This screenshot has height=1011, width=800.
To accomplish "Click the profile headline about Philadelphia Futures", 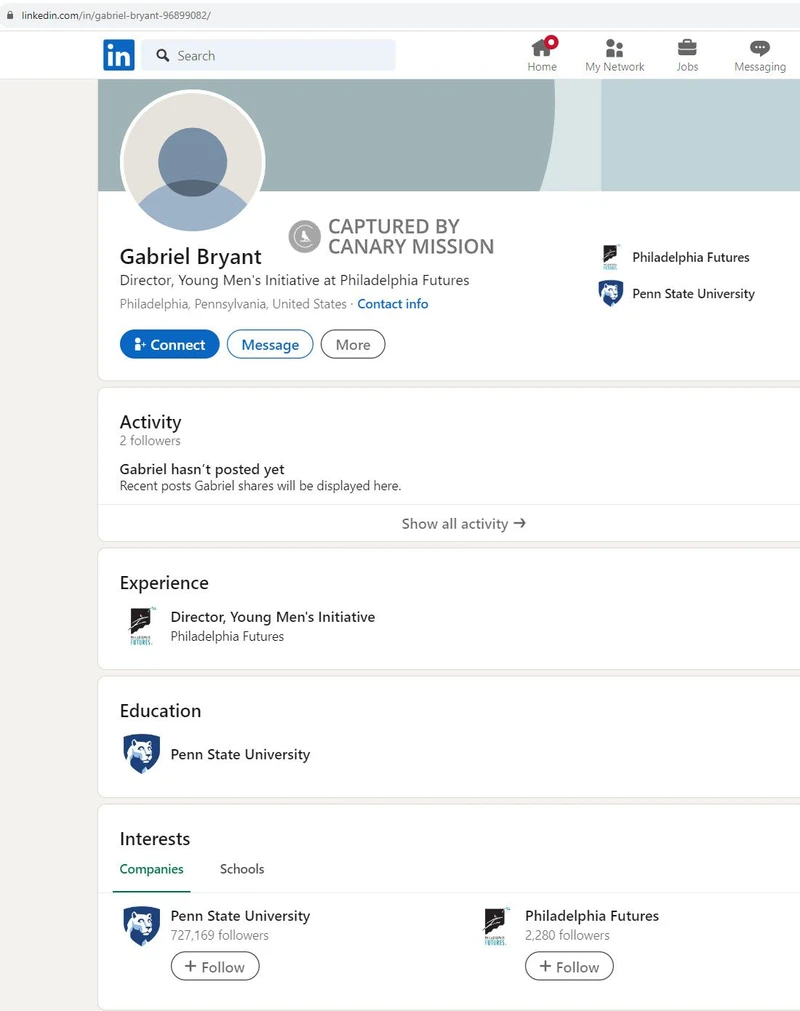I will pyautogui.click(x=294, y=280).
